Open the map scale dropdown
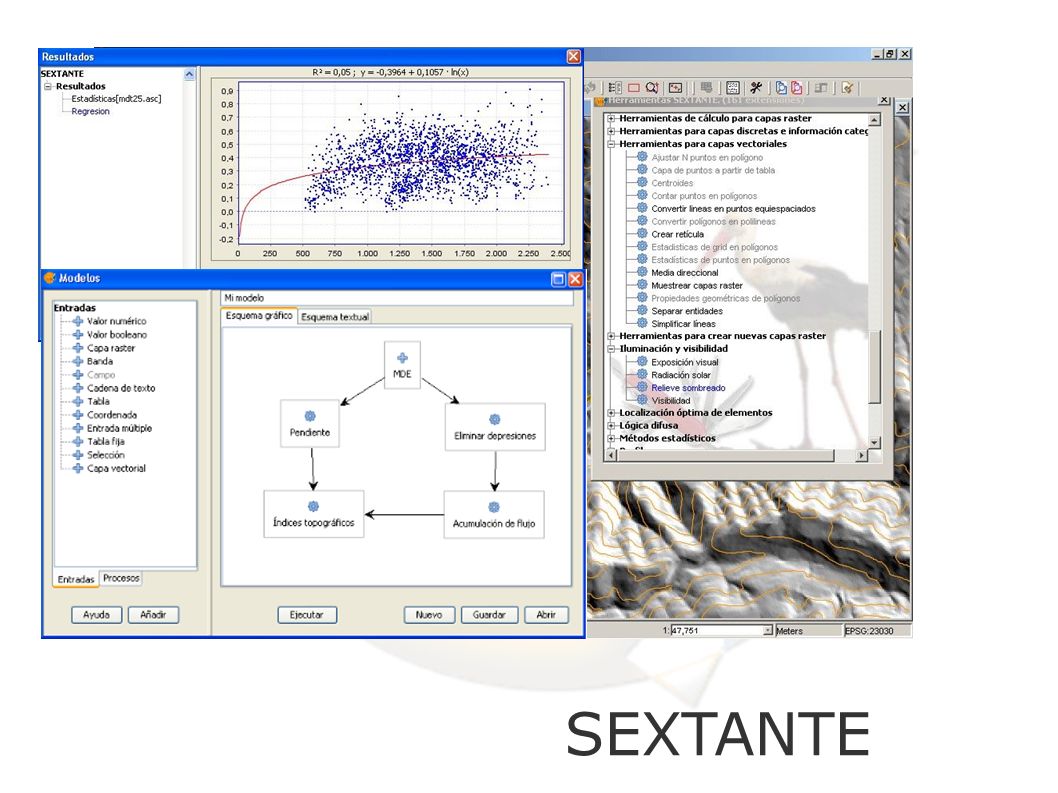Viewport: 1058px width, 793px height. pyautogui.click(x=767, y=630)
